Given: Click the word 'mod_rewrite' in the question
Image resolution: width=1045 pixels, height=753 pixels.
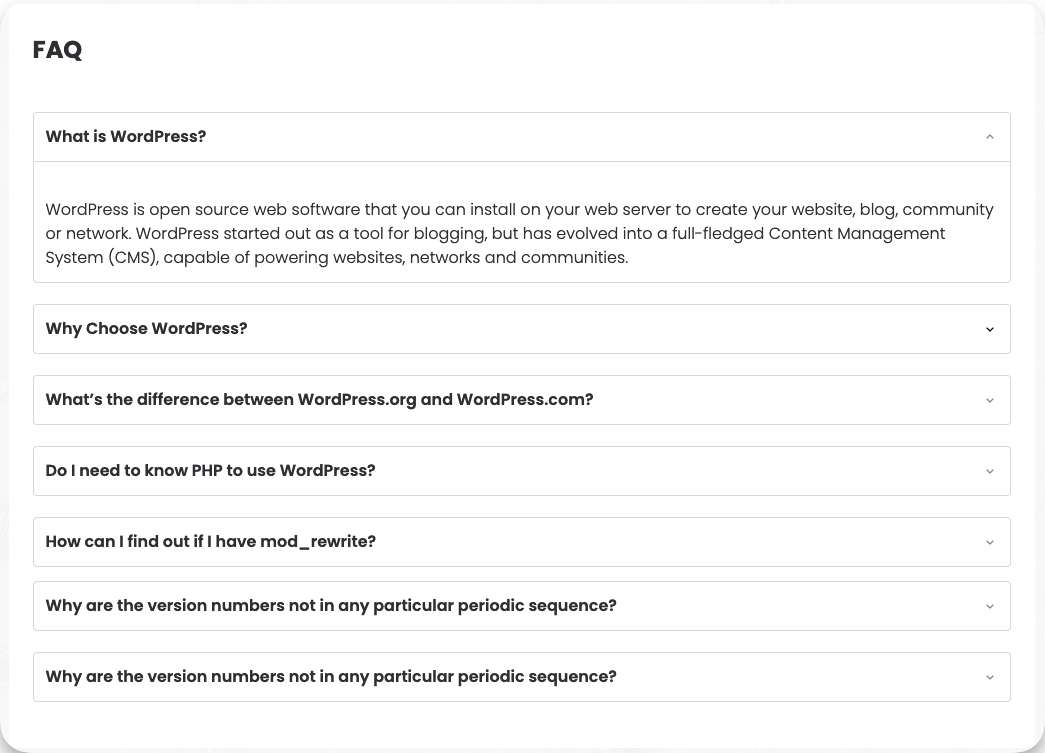Looking at the screenshot, I should pos(318,542).
